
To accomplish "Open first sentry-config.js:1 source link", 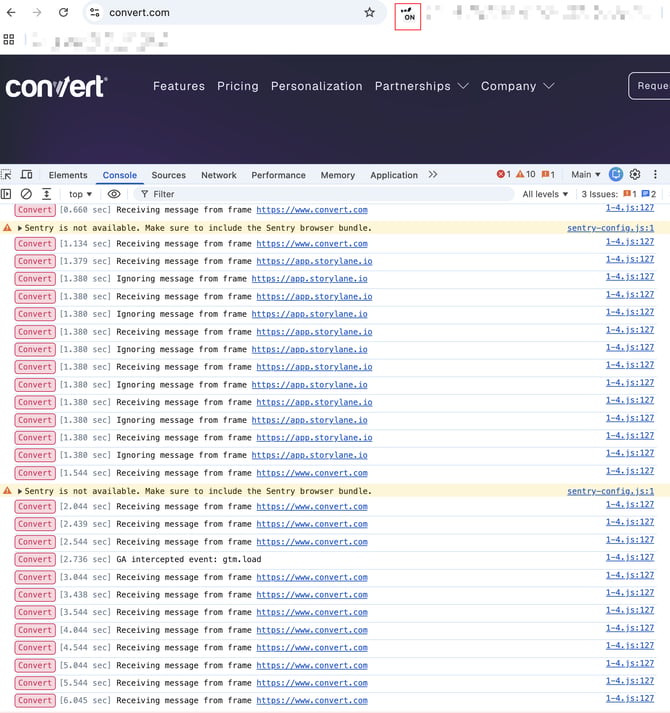I will click(610, 228).
